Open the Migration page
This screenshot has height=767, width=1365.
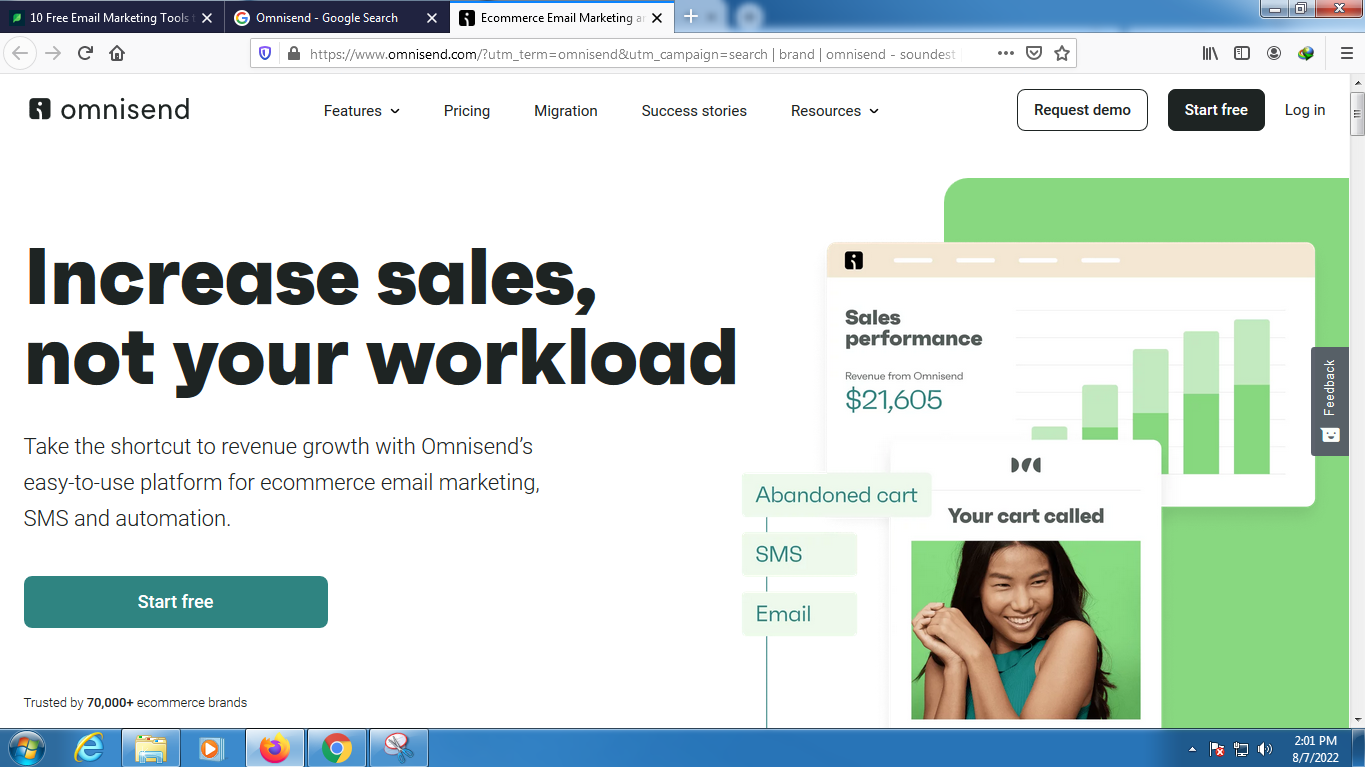coord(566,111)
